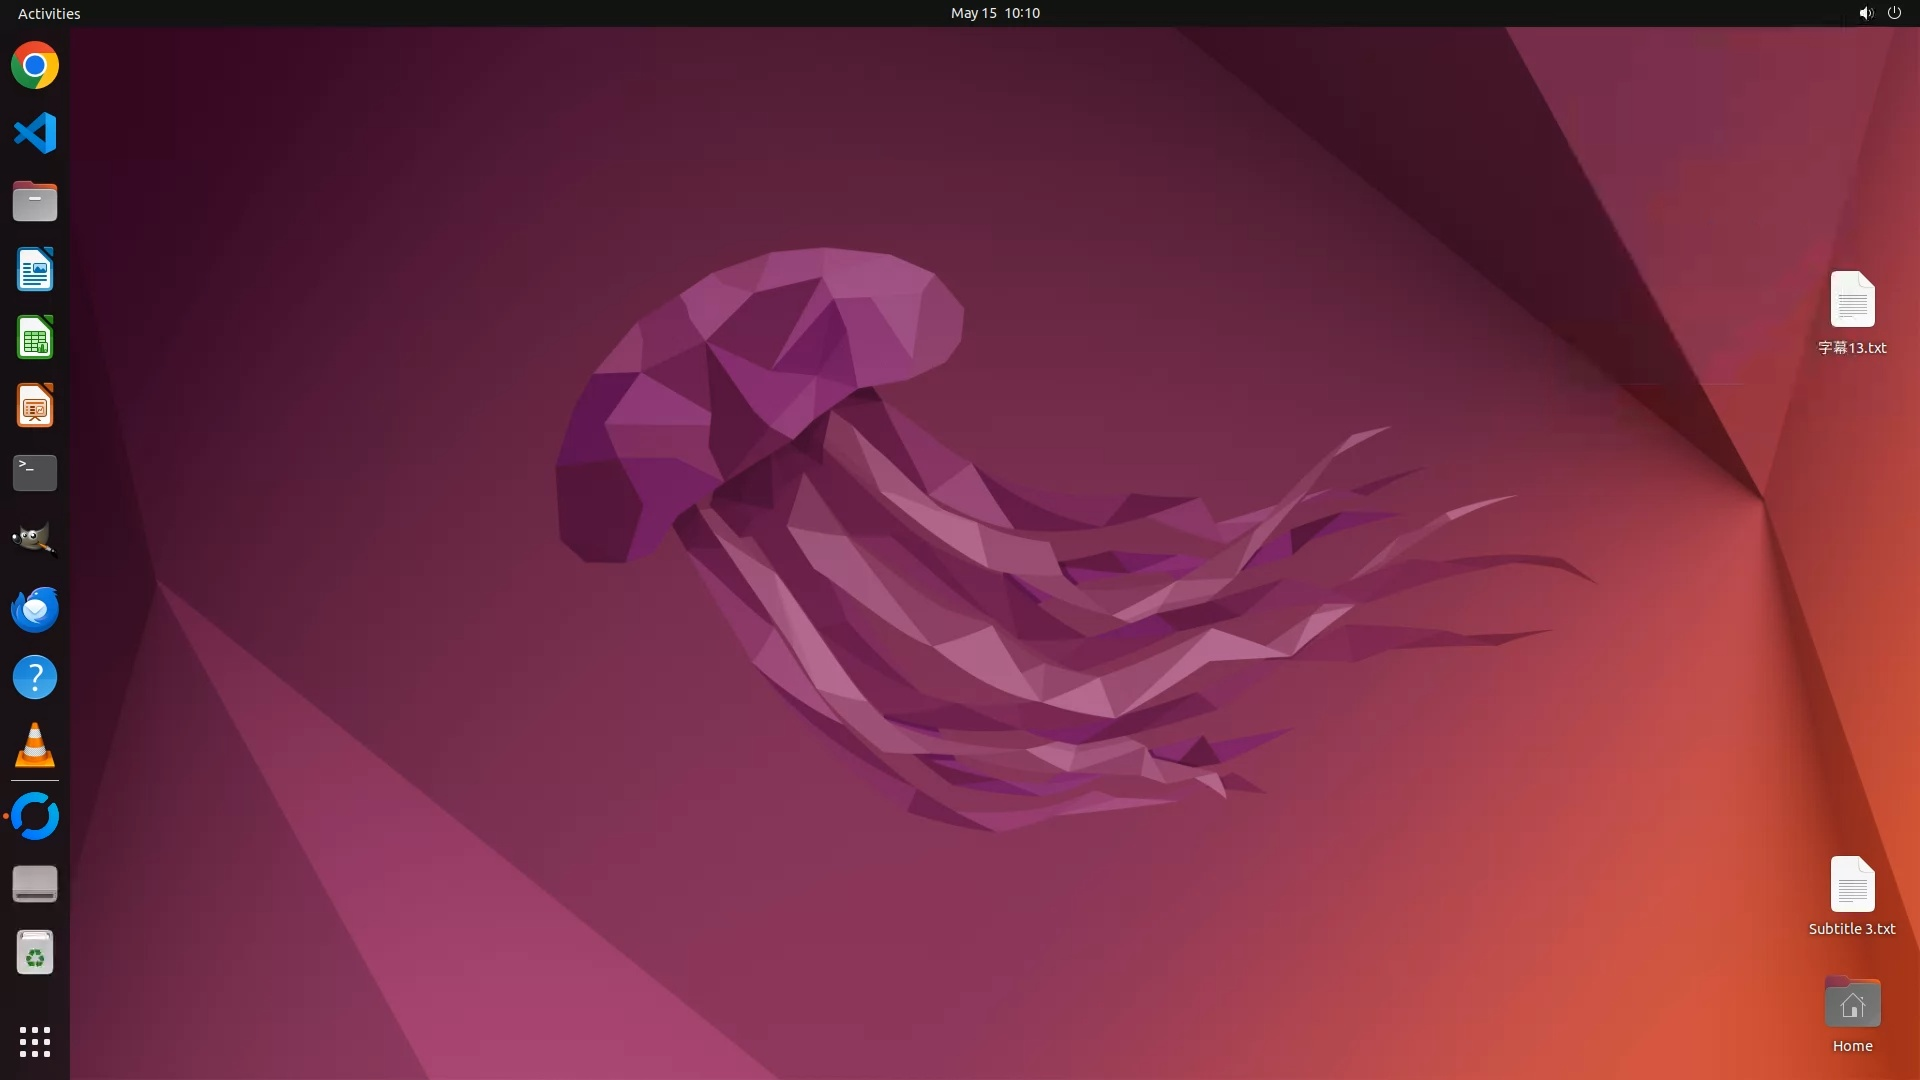Open Thunderbird mail client

point(35,609)
